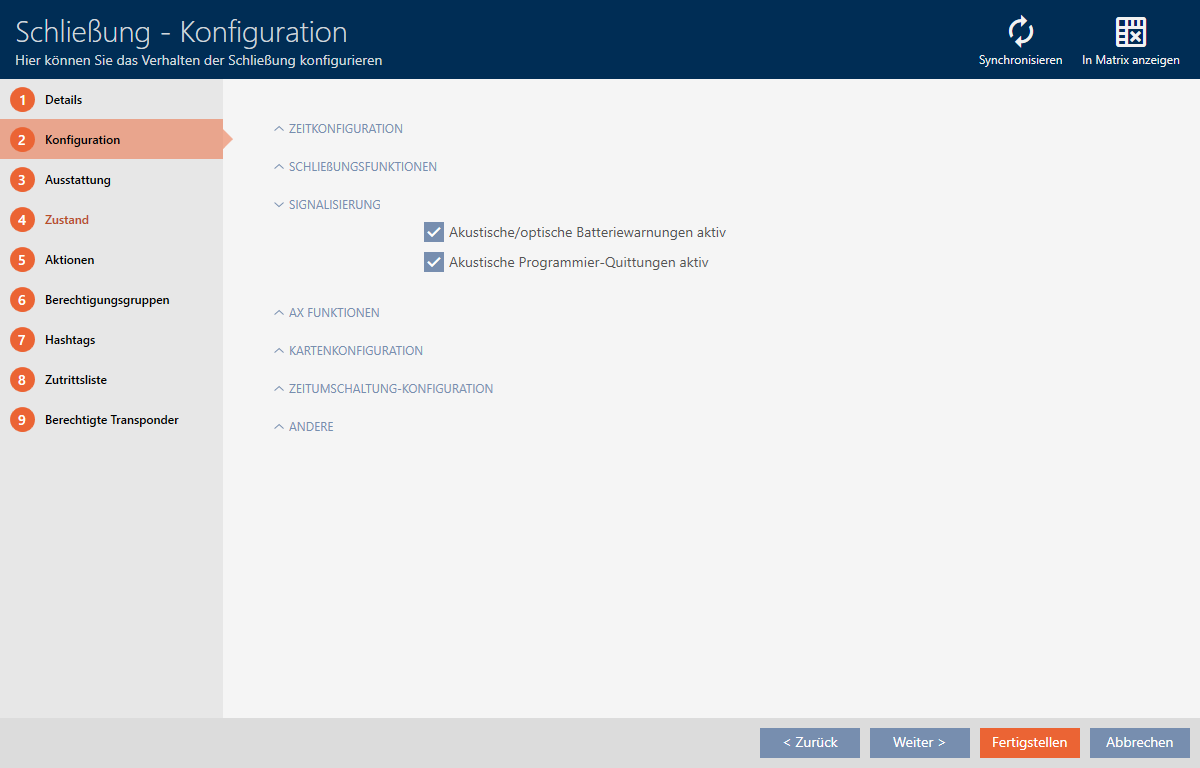The height and width of the screenshot is (768, 1200).
Task: Select number 5 Aktionen step icon
Action: click(x=22, y=260)
